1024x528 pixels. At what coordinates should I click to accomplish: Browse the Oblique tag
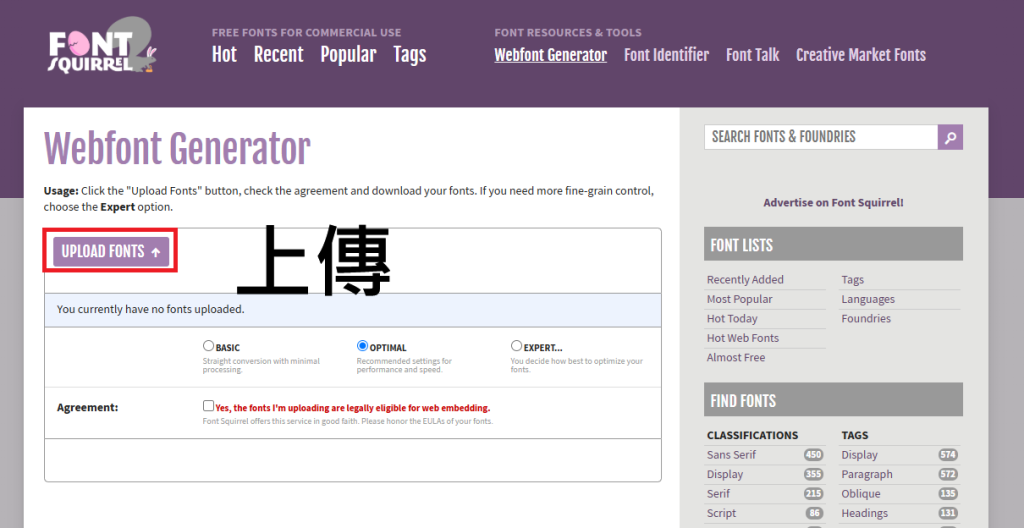pyautogui.click(x=861, y=494)
